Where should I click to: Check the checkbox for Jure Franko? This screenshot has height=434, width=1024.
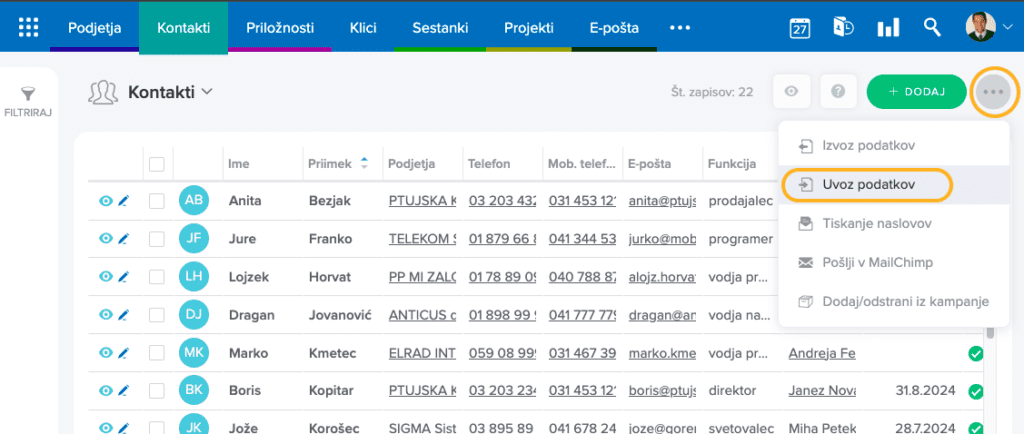point(156,240)
